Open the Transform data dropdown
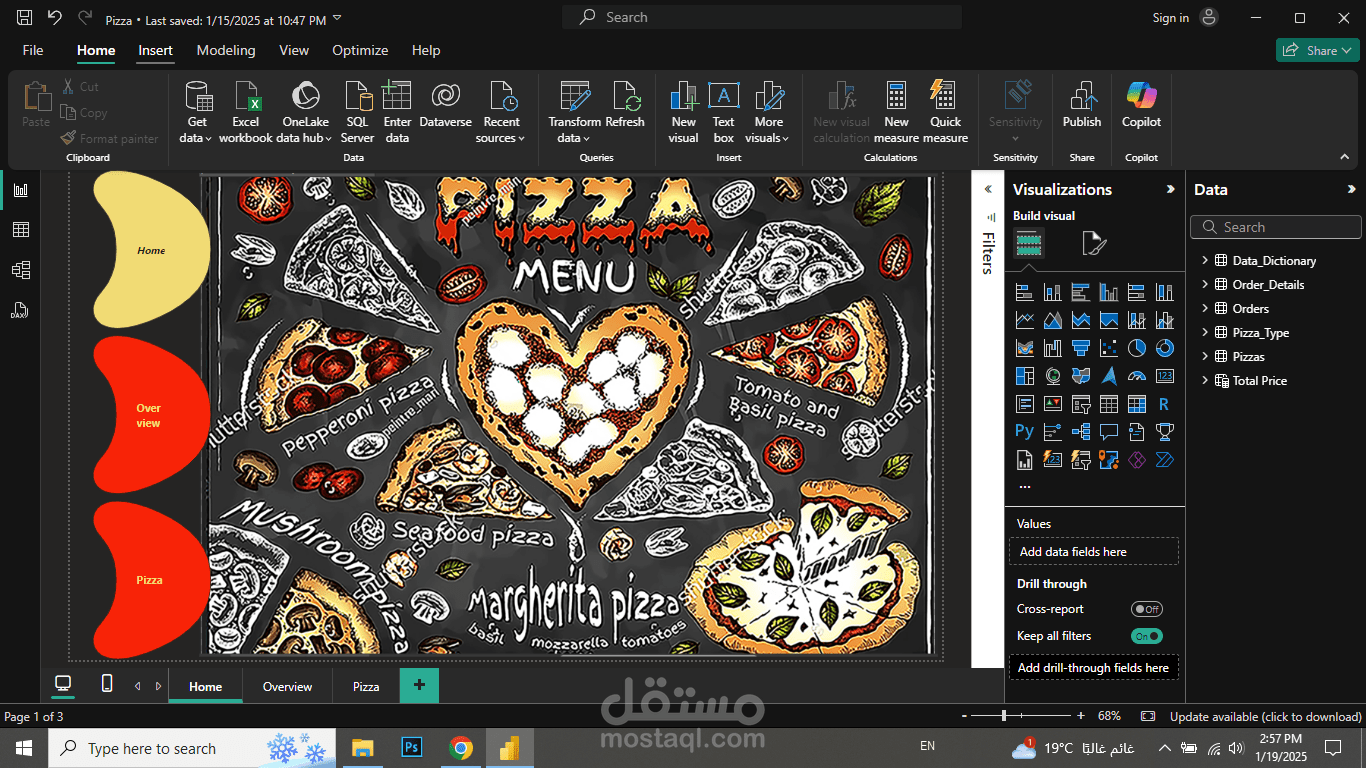Image resolution: width=1366 pixels, height=768 pixels. 574,138
